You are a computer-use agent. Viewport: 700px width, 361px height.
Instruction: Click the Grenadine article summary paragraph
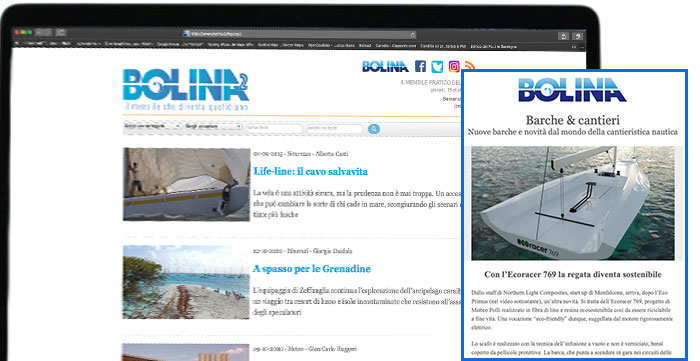[x=357, y=301]
